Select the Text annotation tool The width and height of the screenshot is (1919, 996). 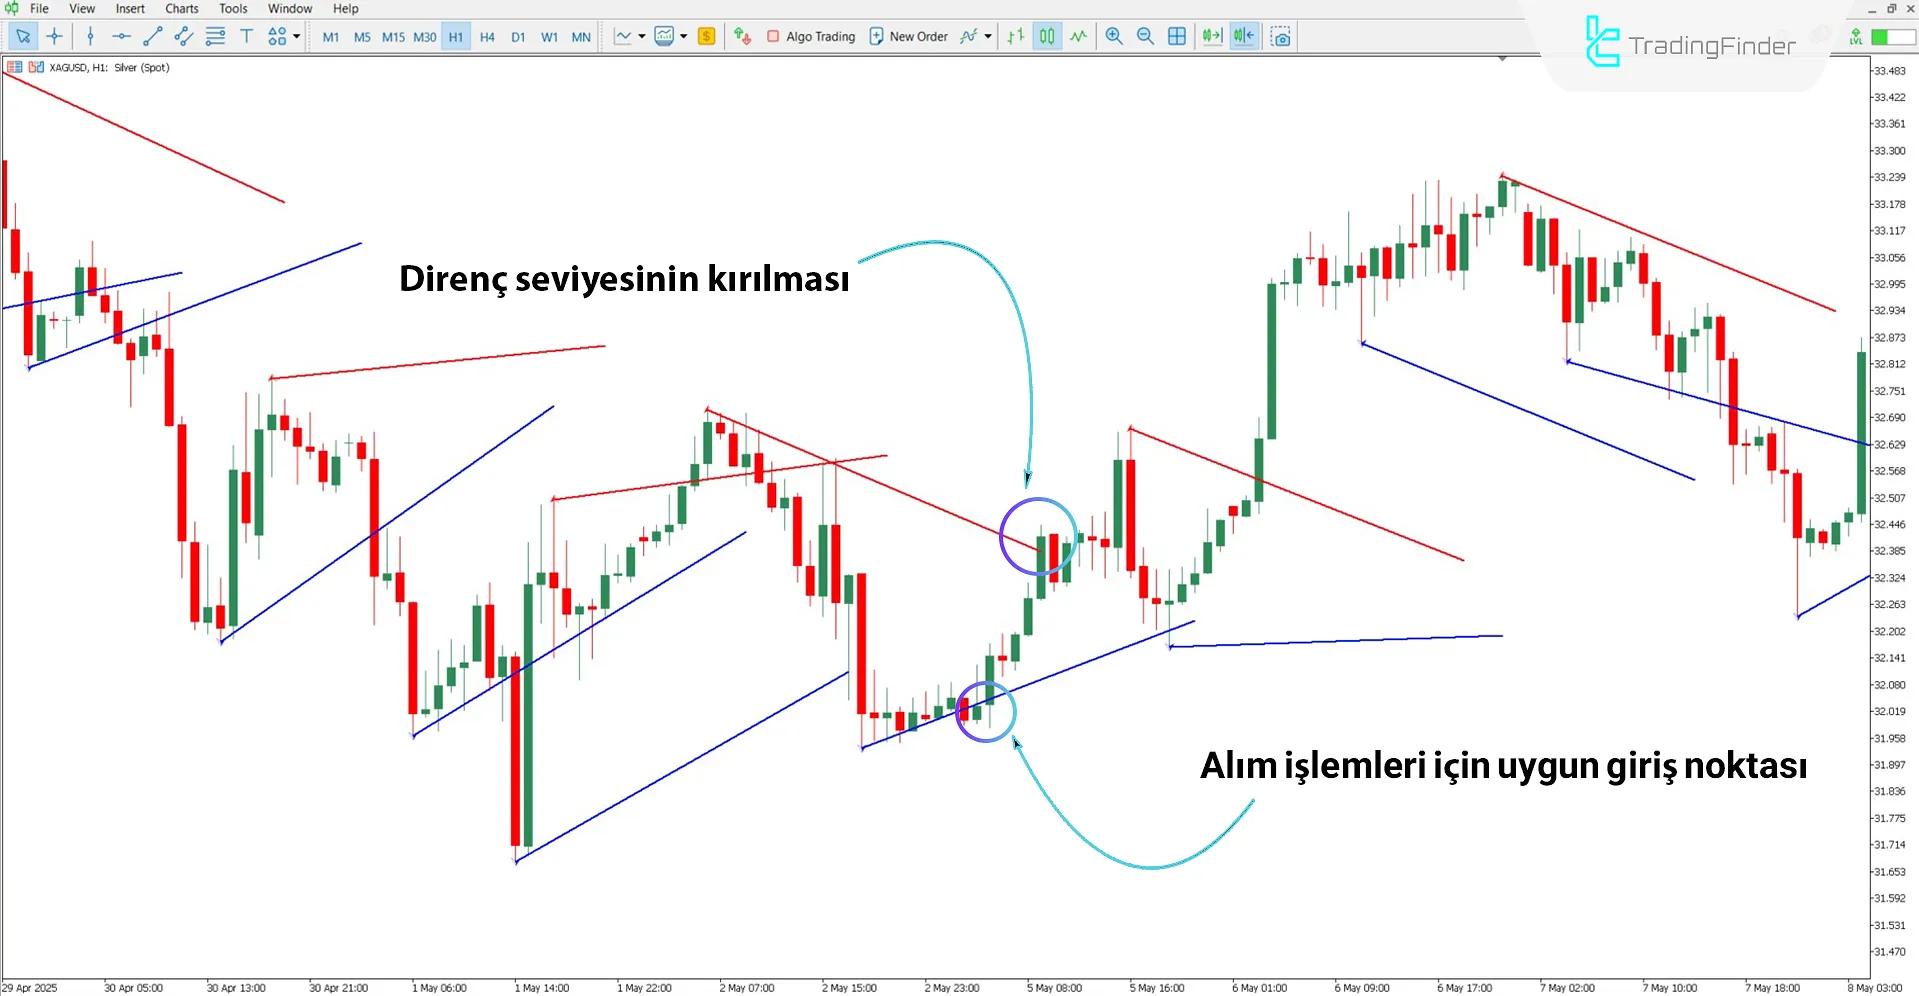pyautogui.click(x=247, y=37)
